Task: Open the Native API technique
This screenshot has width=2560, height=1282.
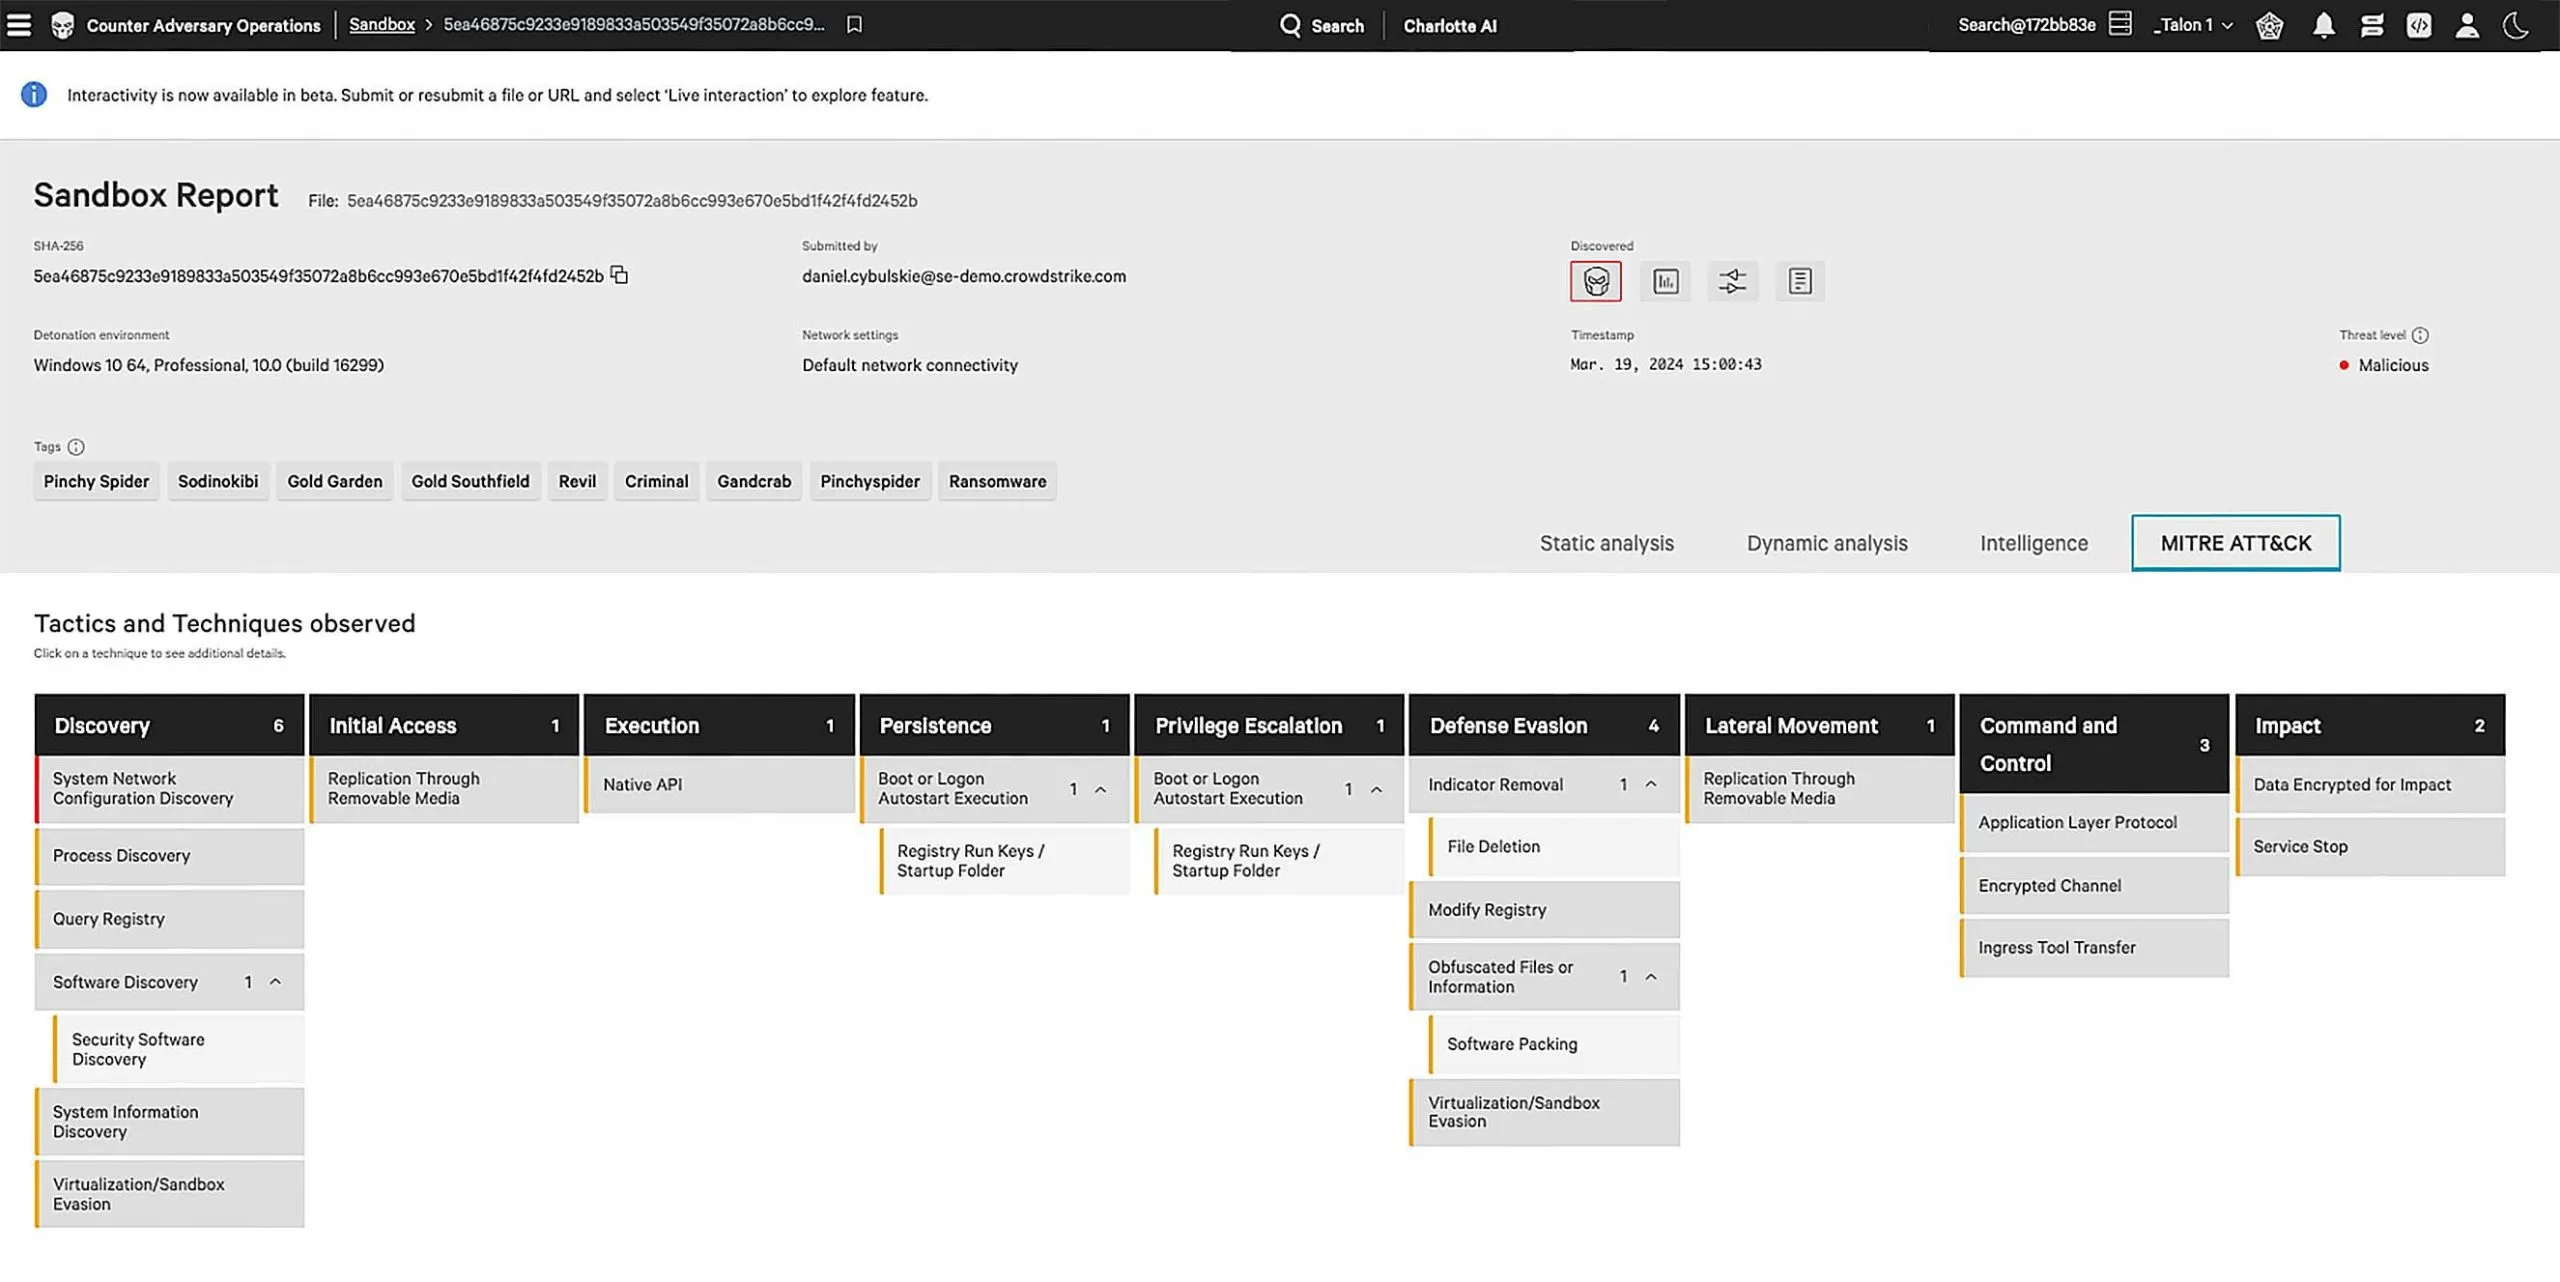Action: (x=719, y=785)
